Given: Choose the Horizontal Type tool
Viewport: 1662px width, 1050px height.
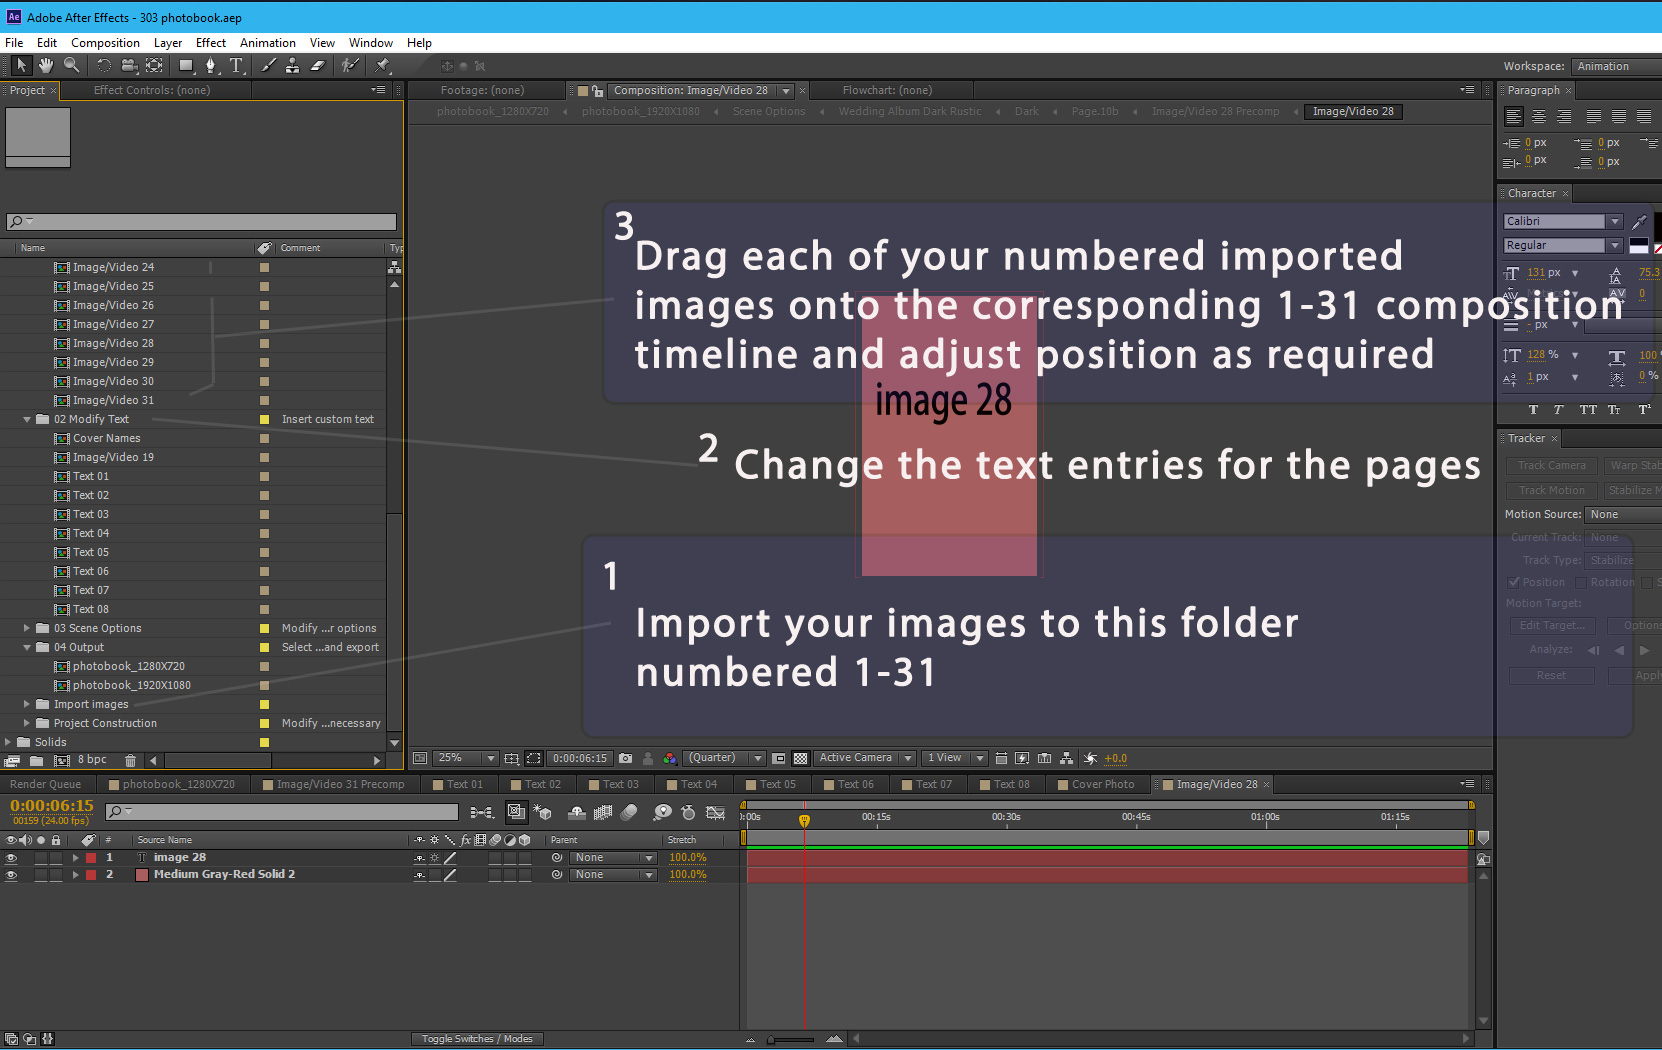Looking at the screenshot, I should pos(236,66).
